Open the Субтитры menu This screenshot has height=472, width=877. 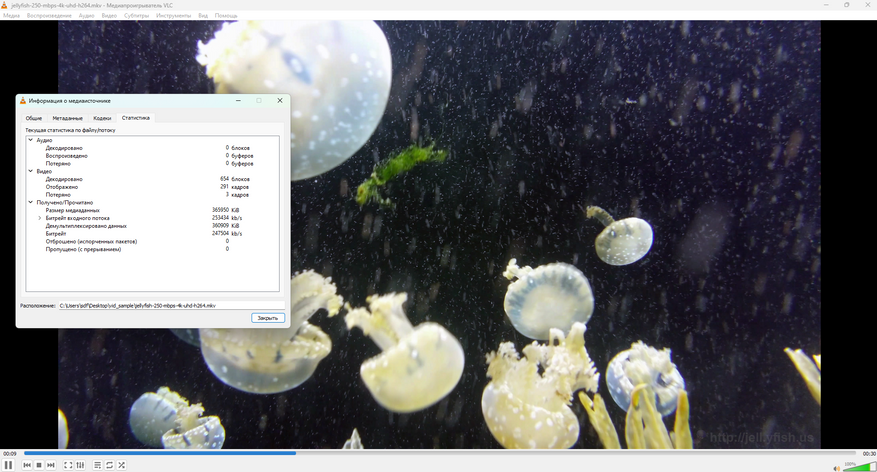coord(136,16)
